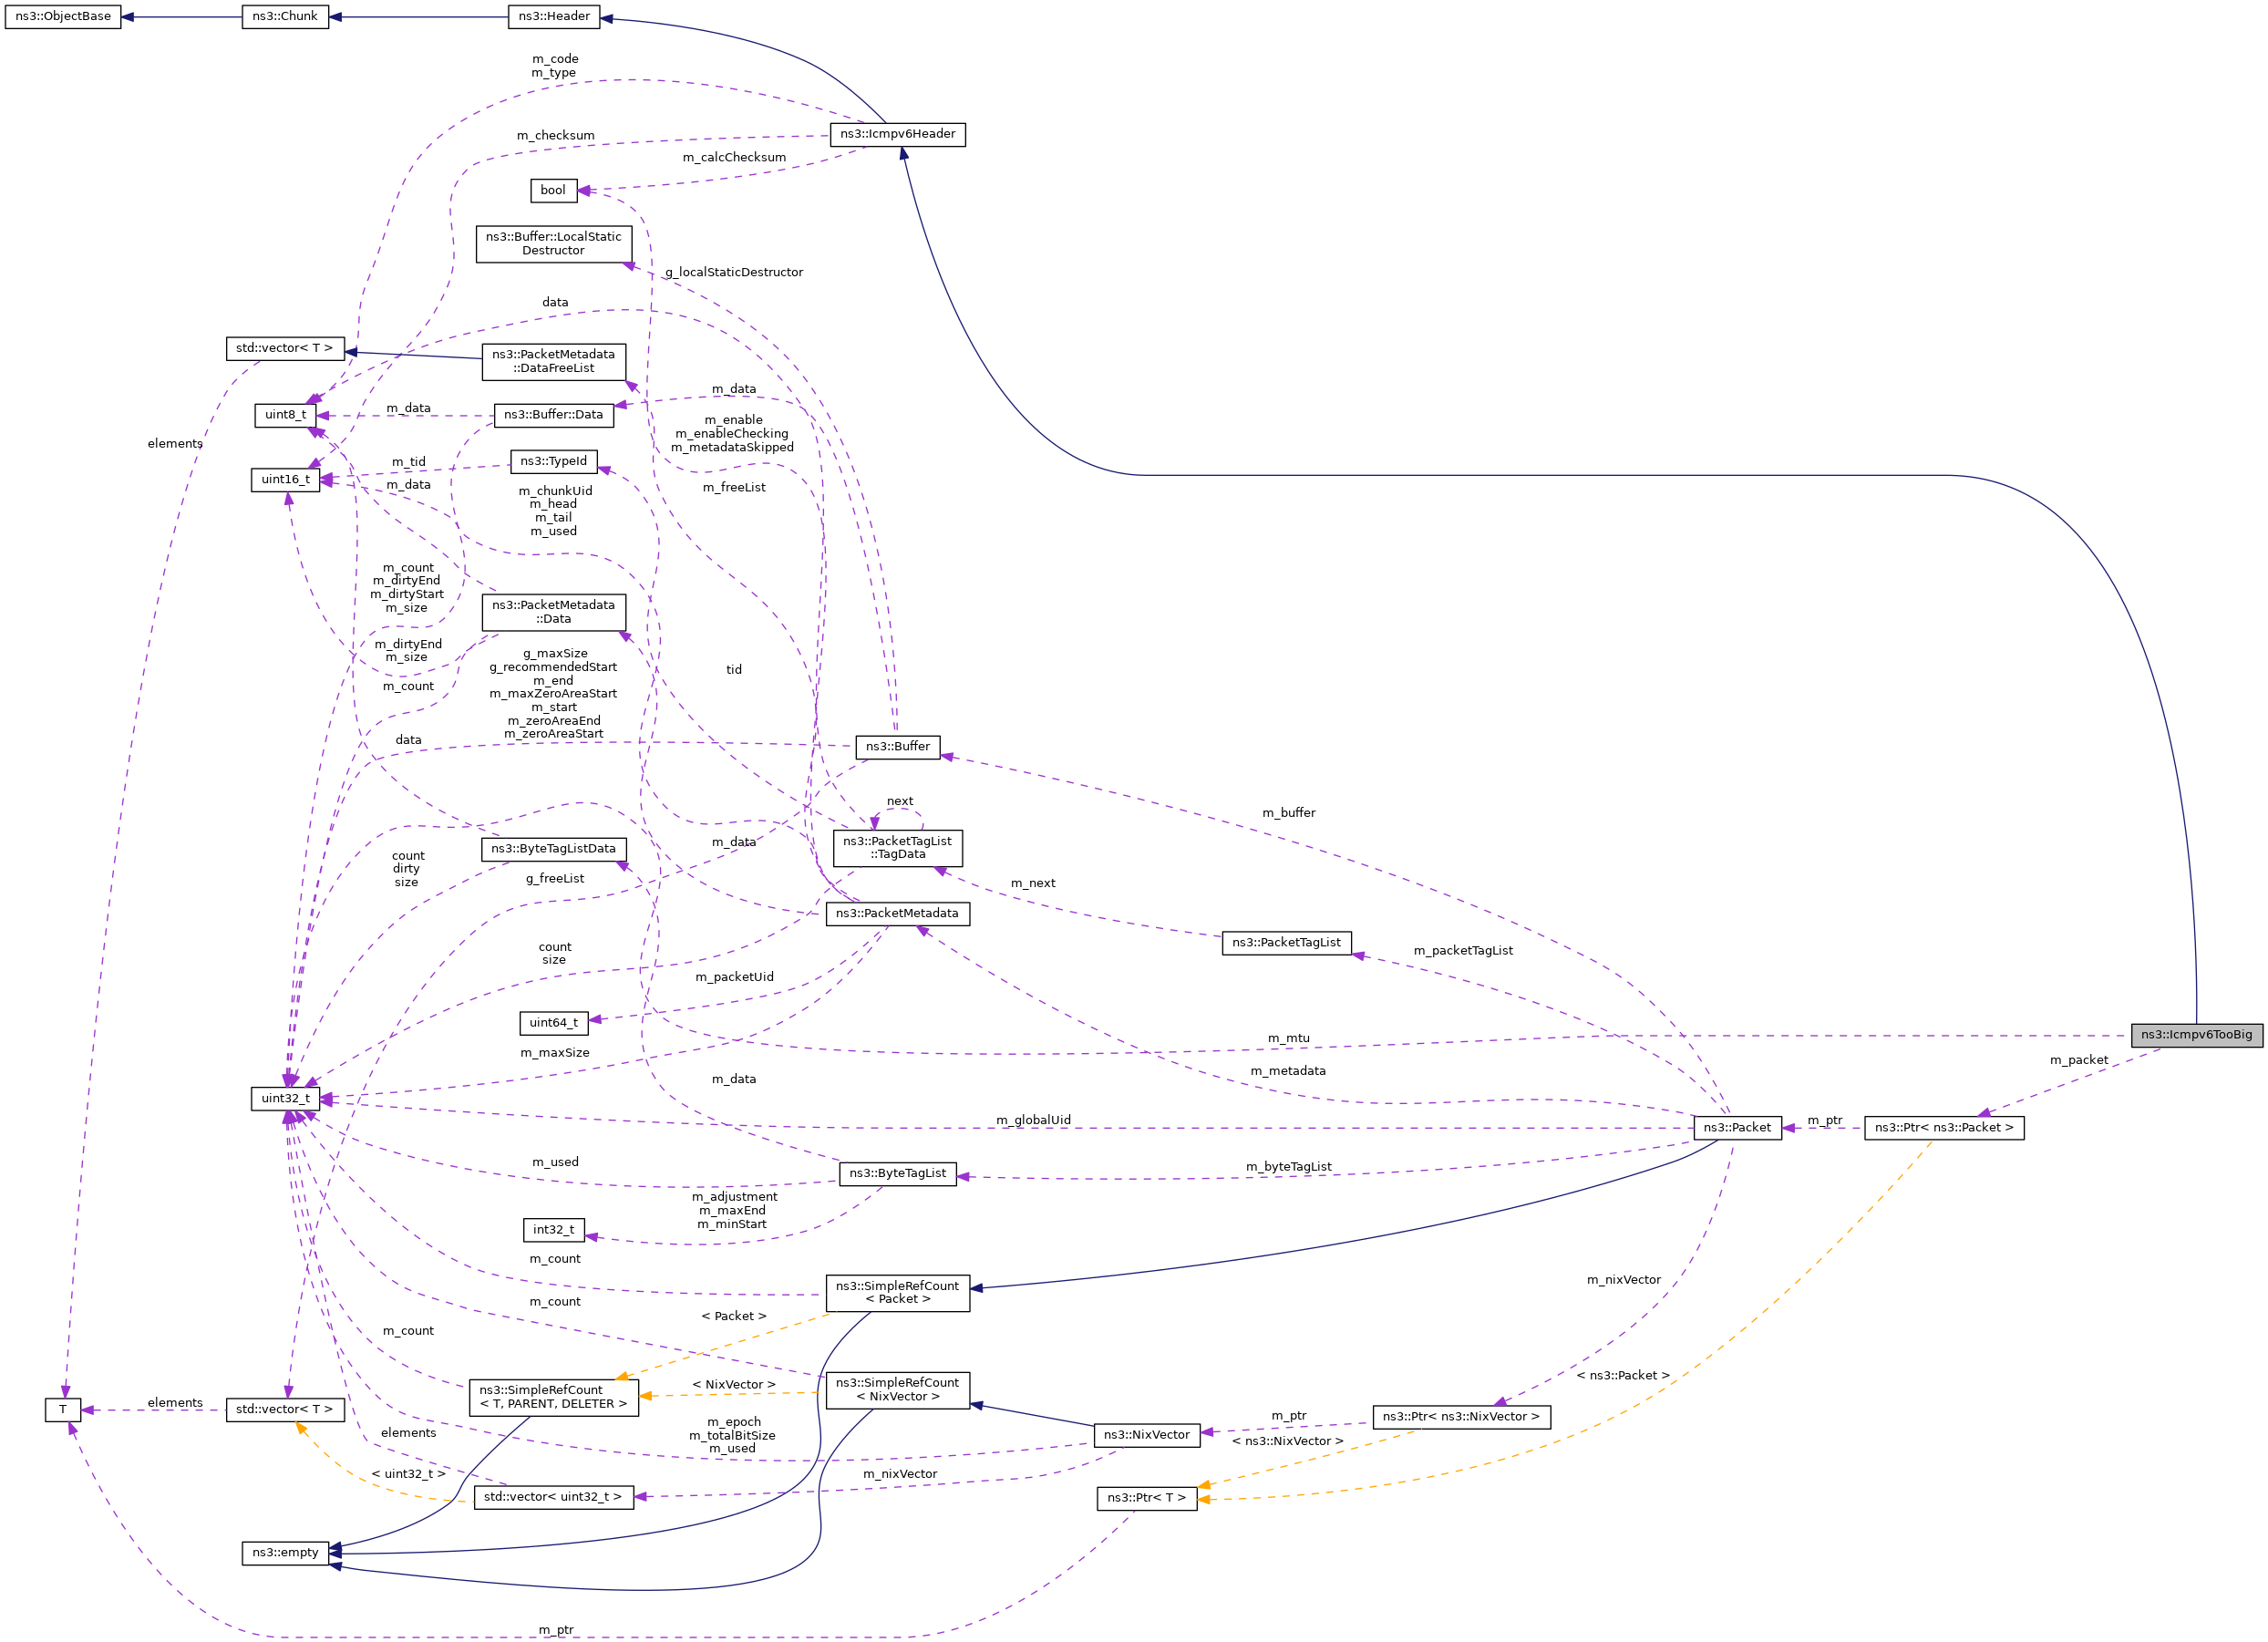Click the m_tid edge label

(x=408, y=463)
